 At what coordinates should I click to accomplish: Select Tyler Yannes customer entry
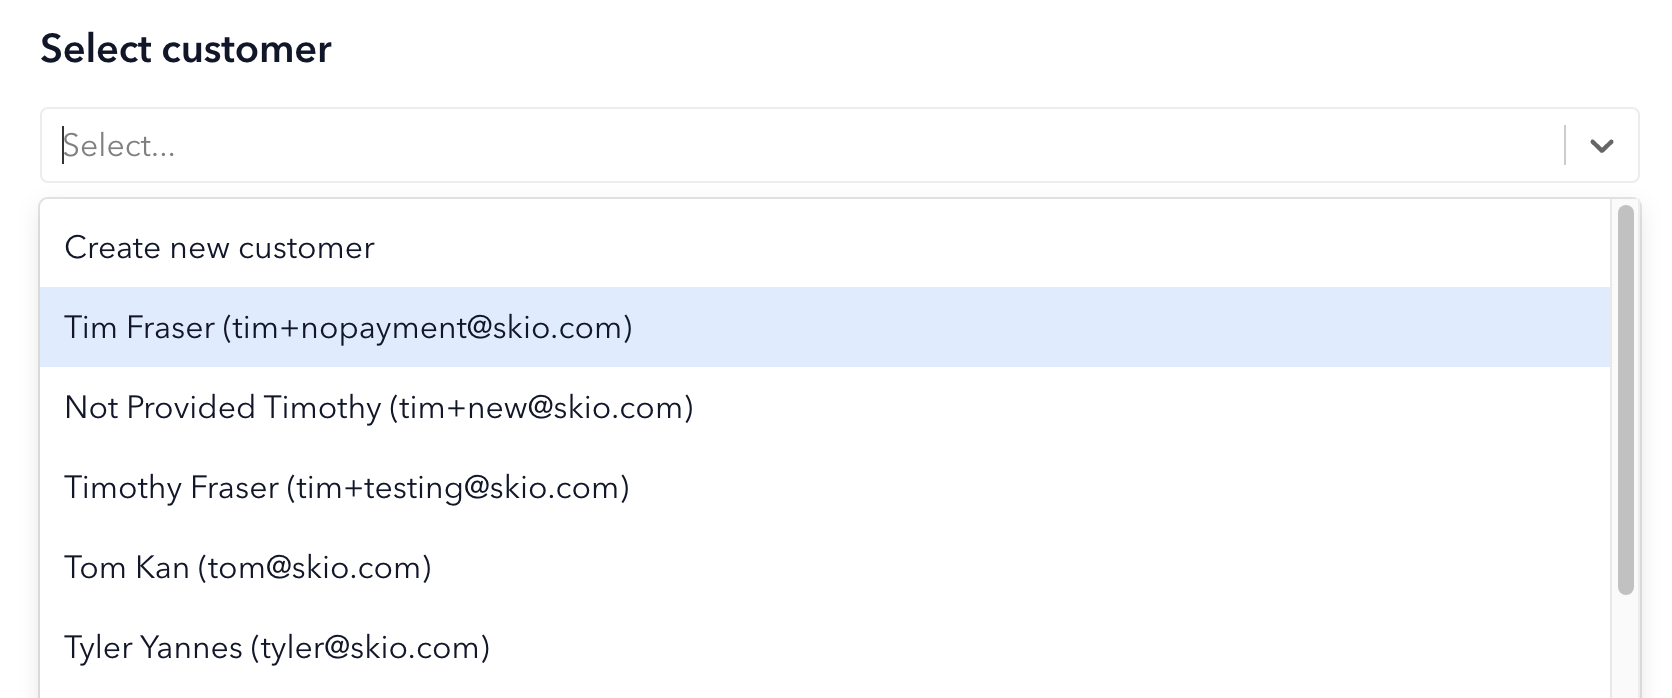[825, 647]
